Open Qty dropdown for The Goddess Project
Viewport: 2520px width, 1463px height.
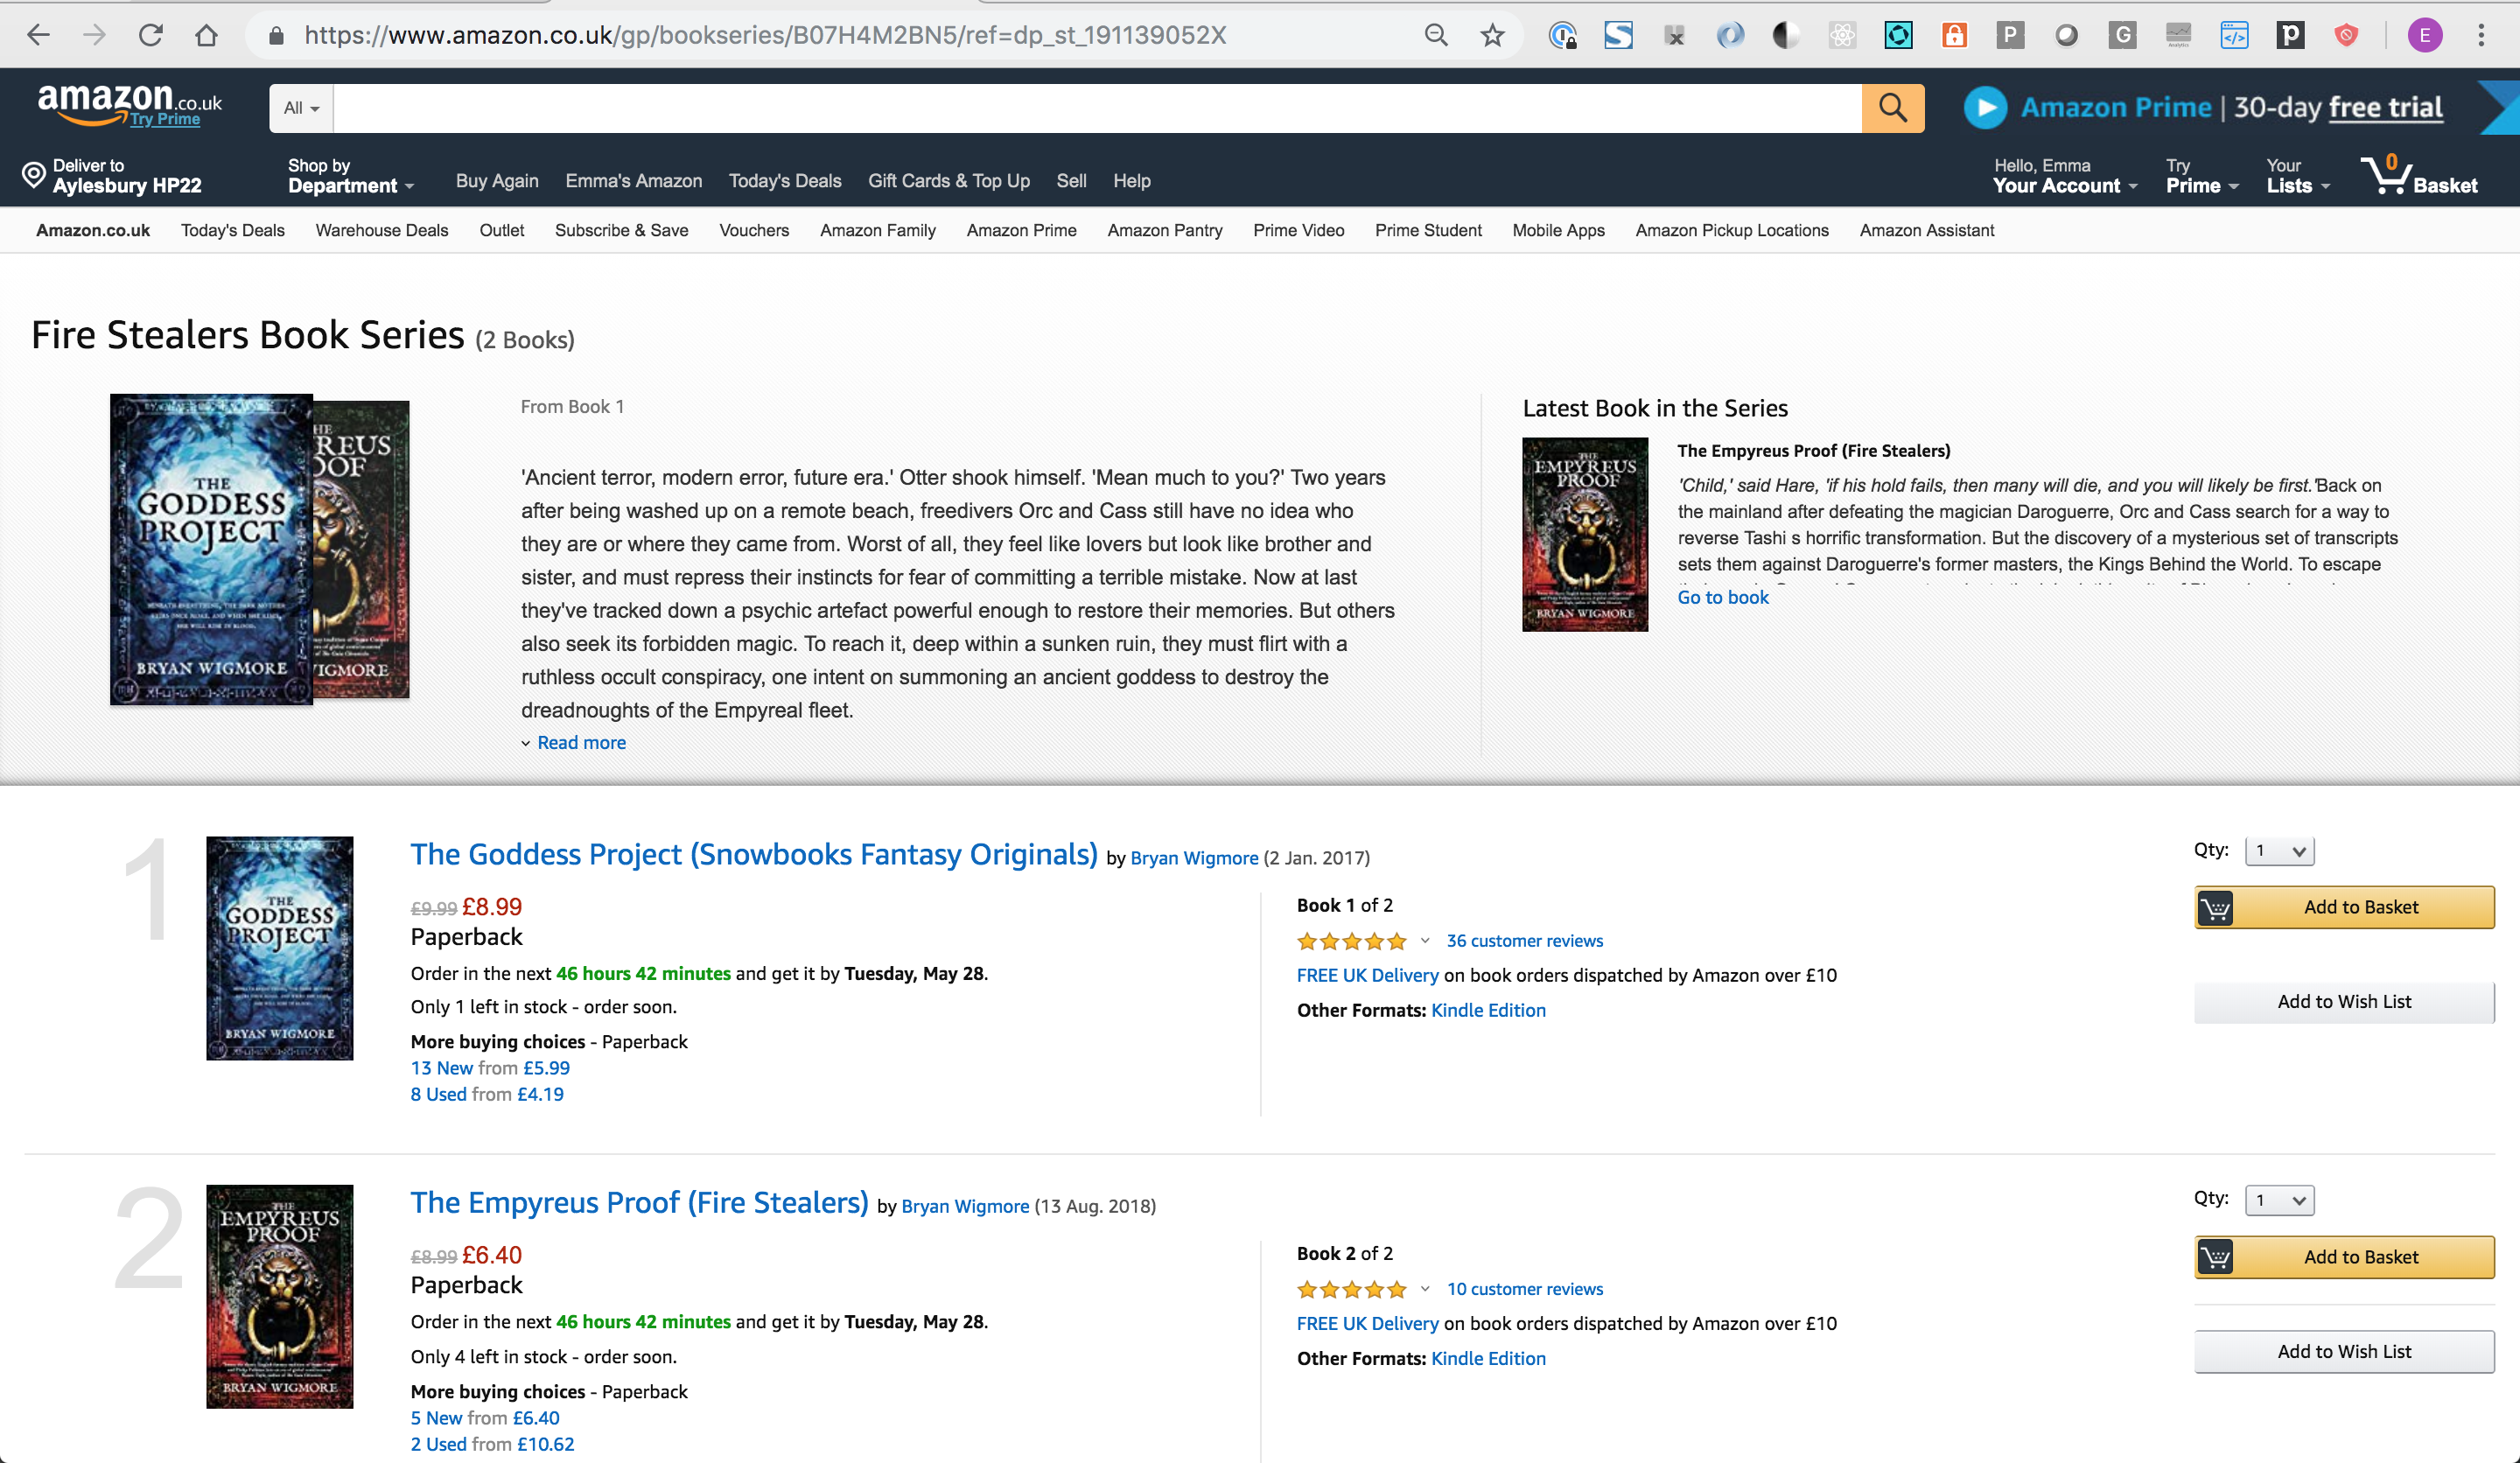click(2279, 851)
